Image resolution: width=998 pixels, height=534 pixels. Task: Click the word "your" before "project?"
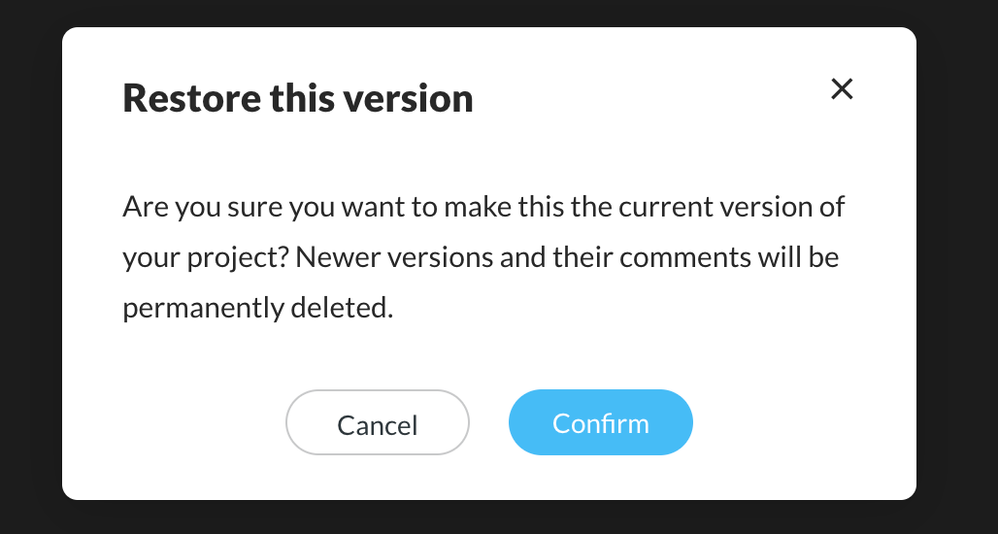149,258
